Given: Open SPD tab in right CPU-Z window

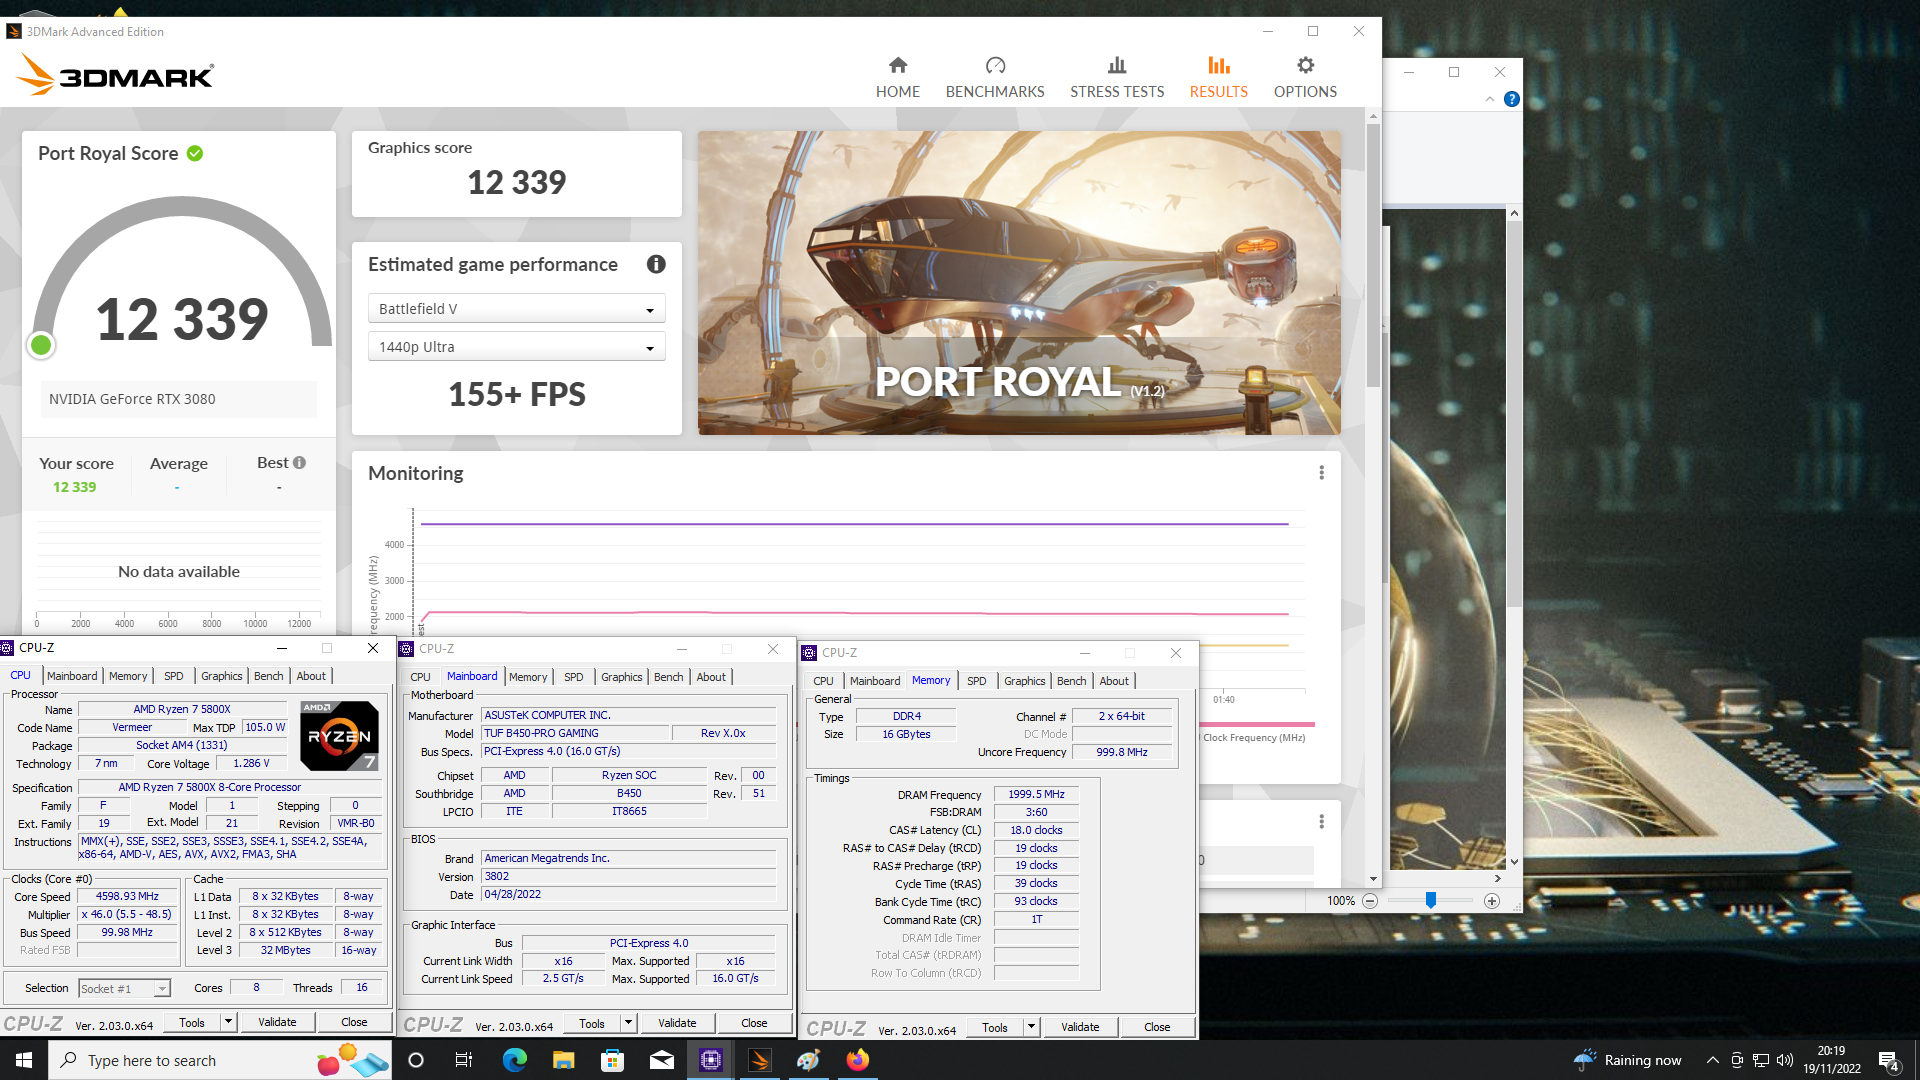Looking at the screenshot, I should point(976,681).
